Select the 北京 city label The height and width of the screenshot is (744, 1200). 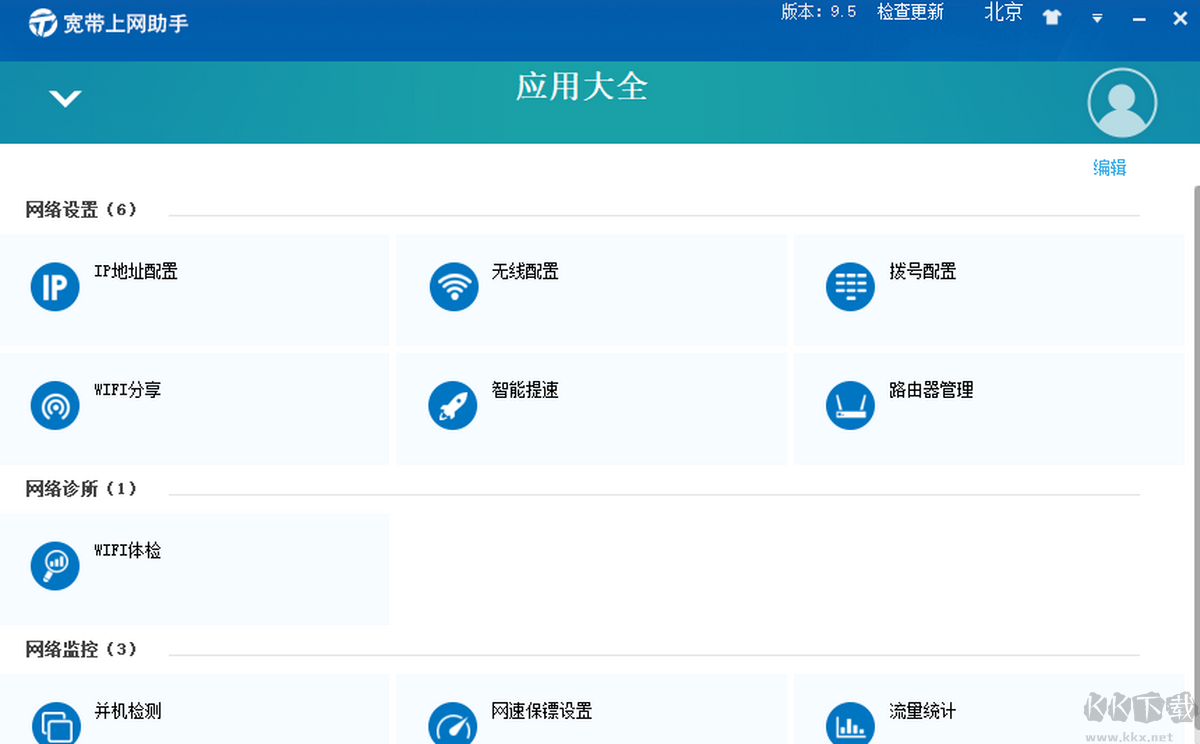[1003, 12]
